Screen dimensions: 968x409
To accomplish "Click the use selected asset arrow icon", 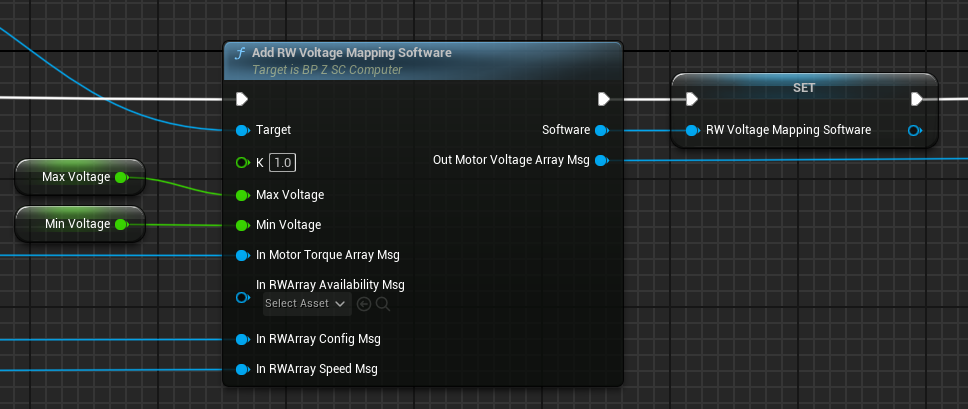I will click(364, 303).
